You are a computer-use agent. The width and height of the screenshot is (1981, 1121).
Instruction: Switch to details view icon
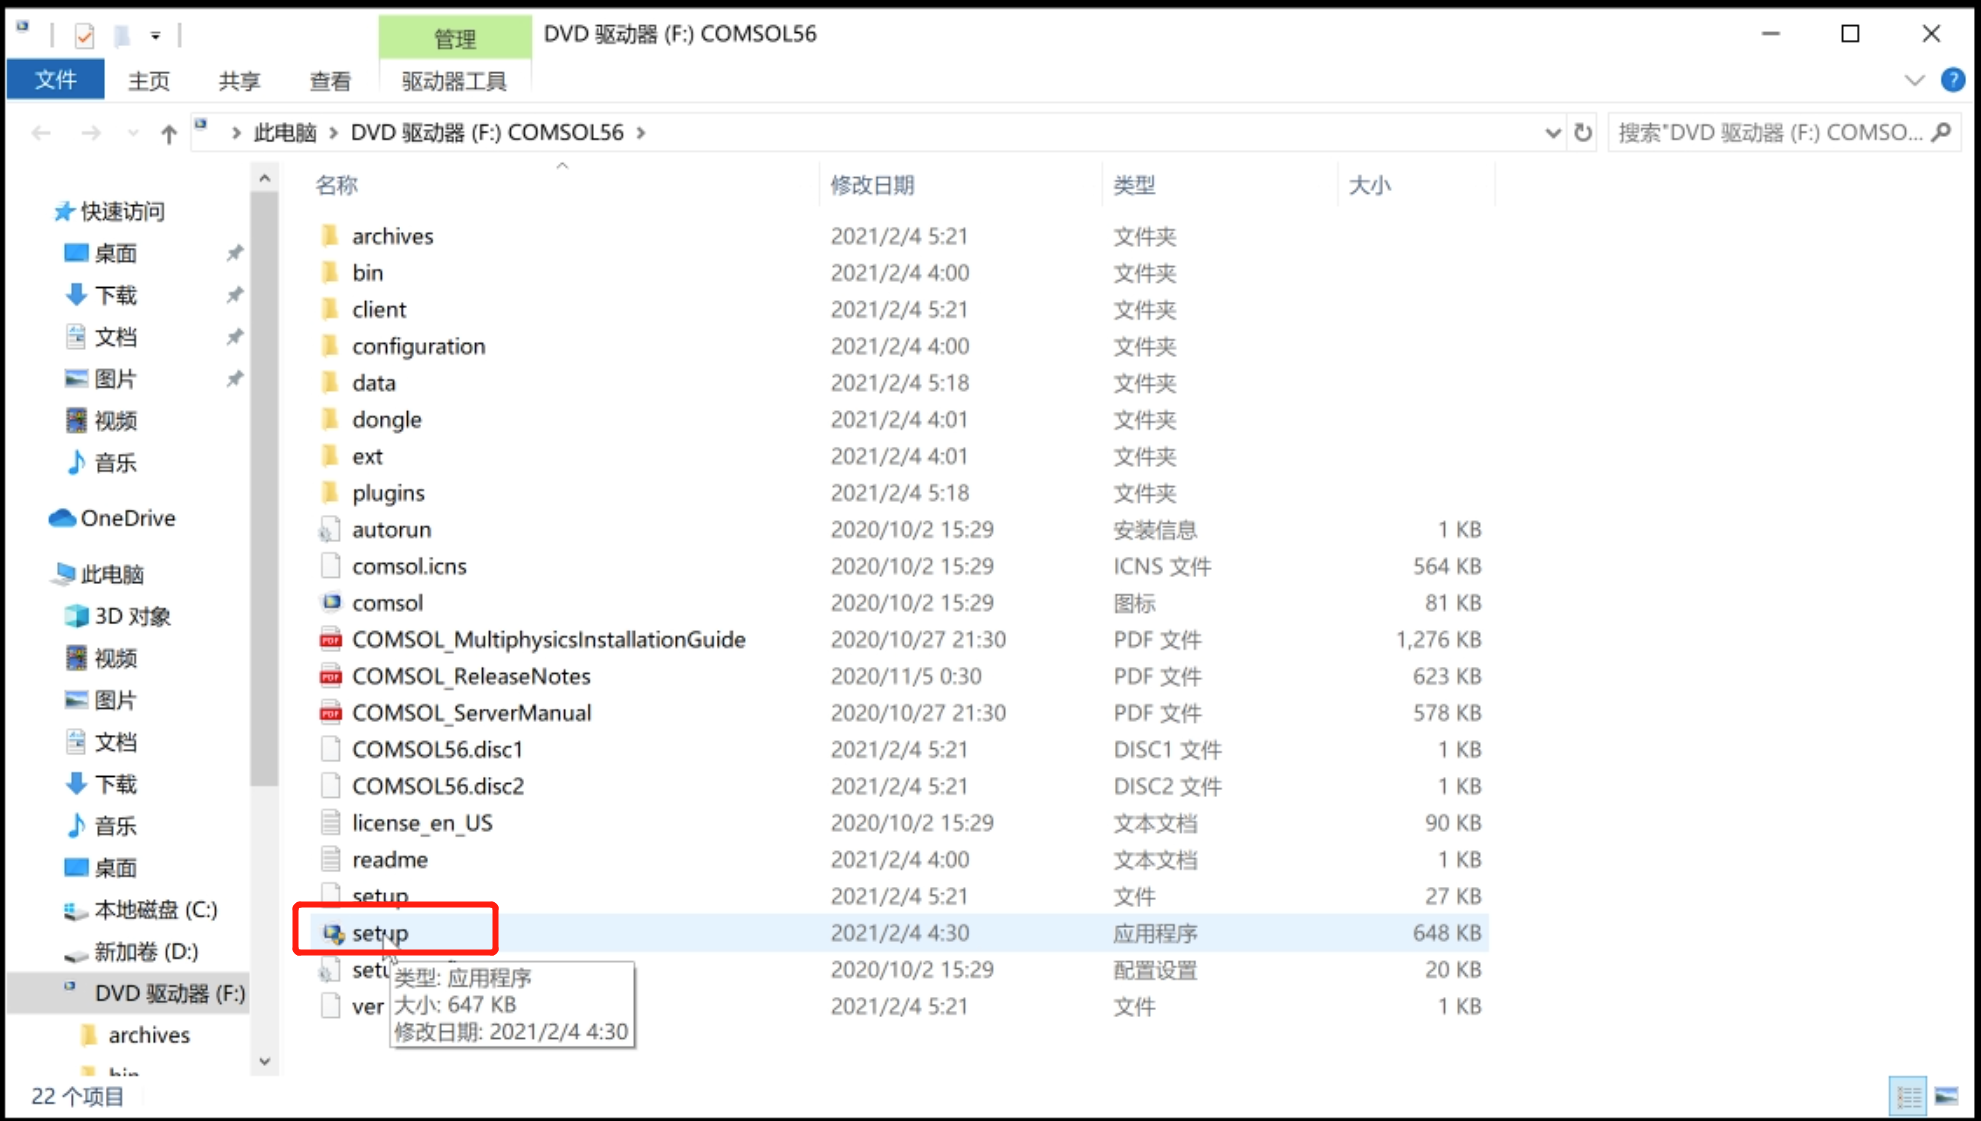1908,1096
